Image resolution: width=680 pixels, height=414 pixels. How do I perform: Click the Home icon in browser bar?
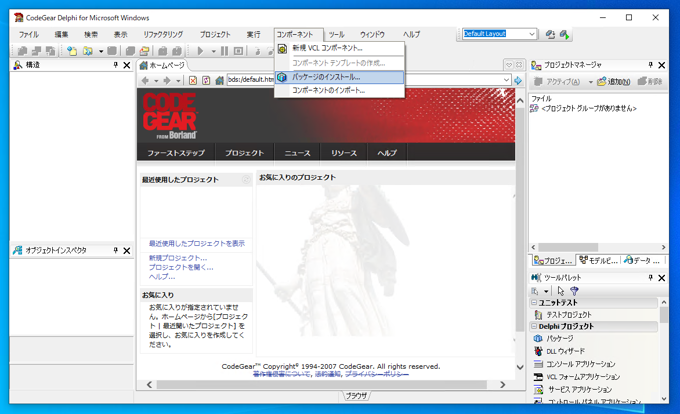(219, 80)
